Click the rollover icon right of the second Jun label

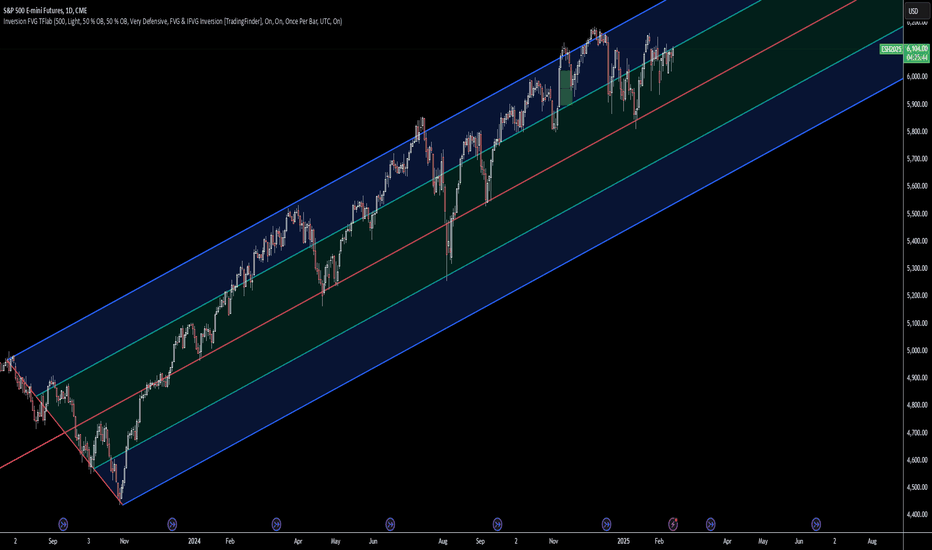point(816,524)
